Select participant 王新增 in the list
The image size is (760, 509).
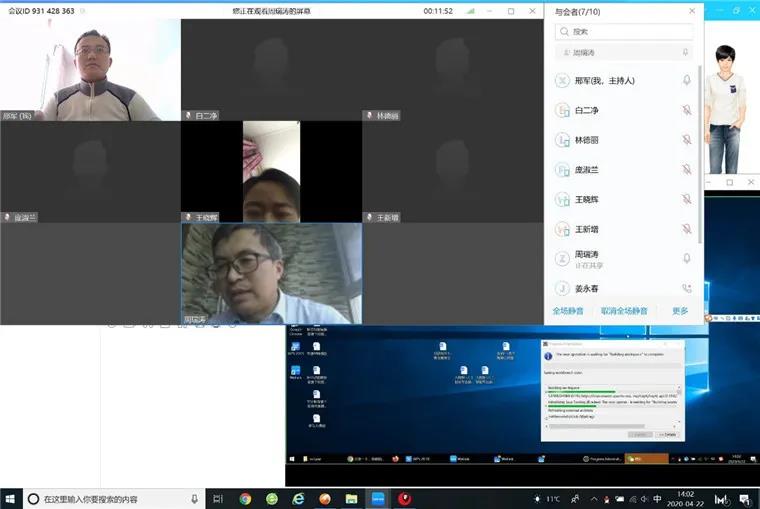(590, 229)
